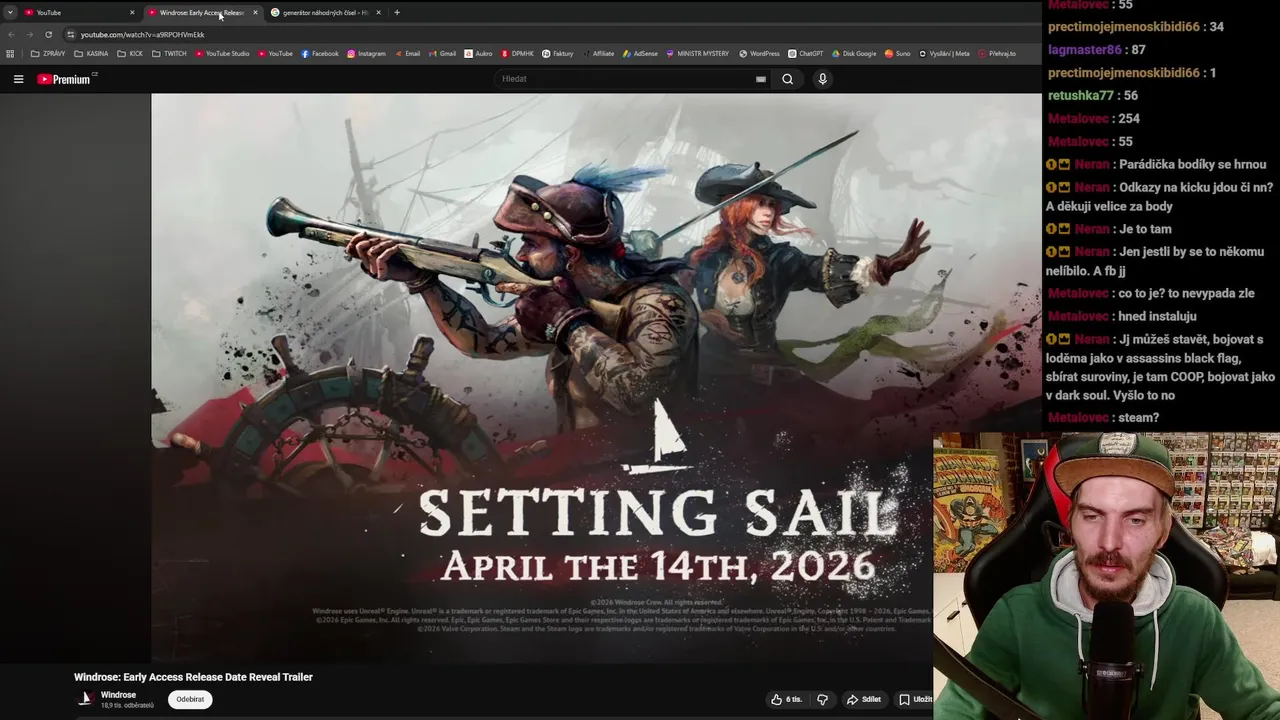Close the generátor náhodných čísel tab
Image resolution: width=1280 pixels, height=720 pixels.
tap(378, 12)
